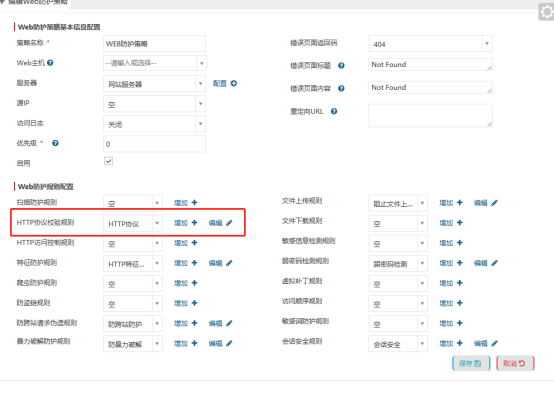Click plus icon for 文件下载规则
Screen dimensions: 554x396
(x=460, y=223)
